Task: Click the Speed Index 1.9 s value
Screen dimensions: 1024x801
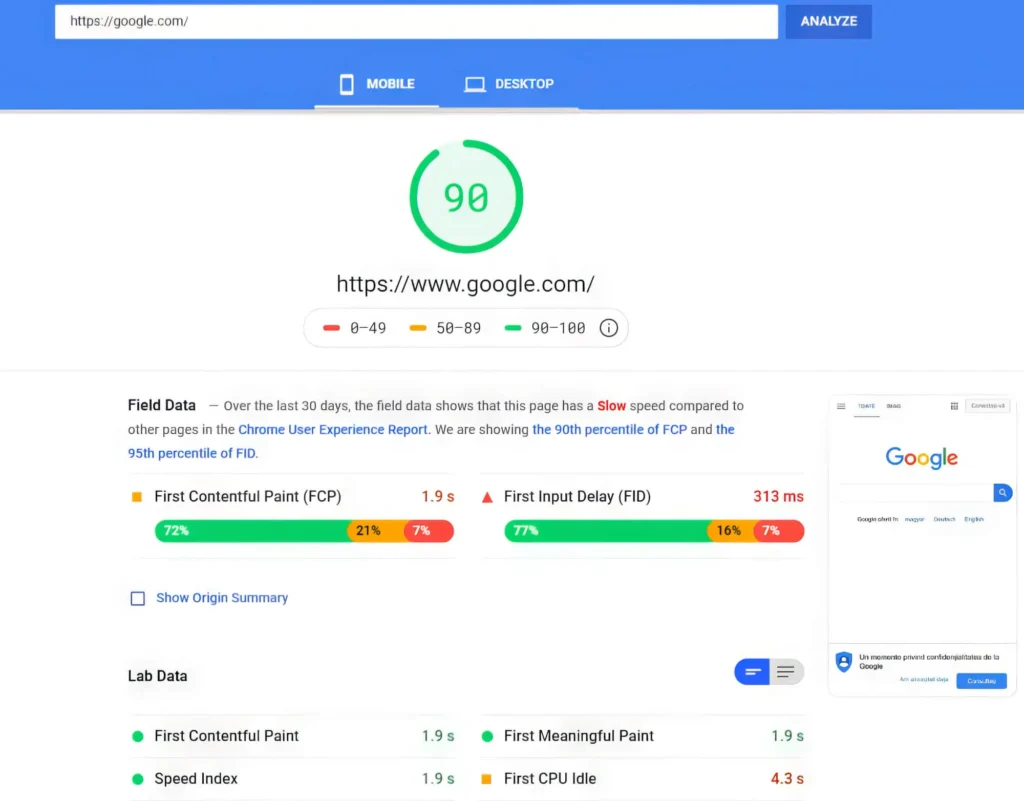Action: point(438,779)
